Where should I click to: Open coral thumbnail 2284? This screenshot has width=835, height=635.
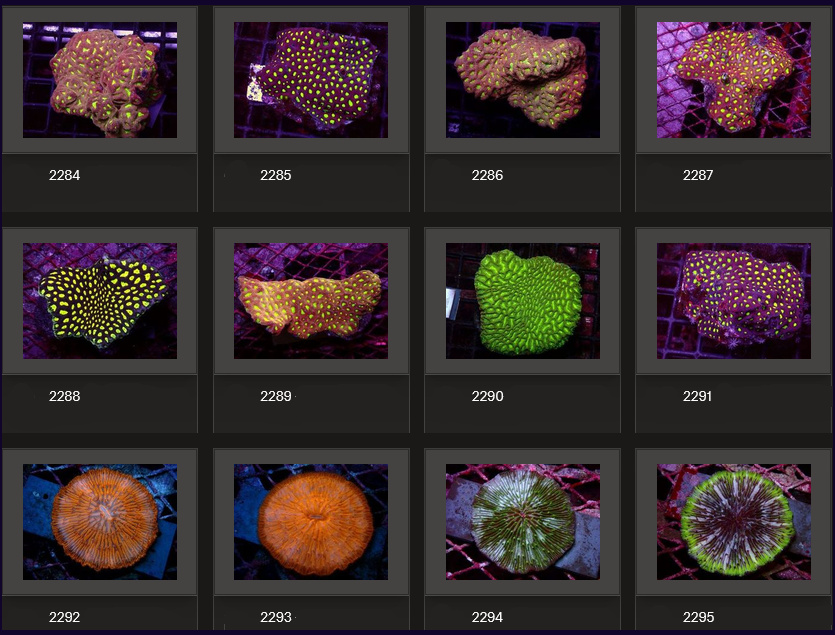[100, 80]
